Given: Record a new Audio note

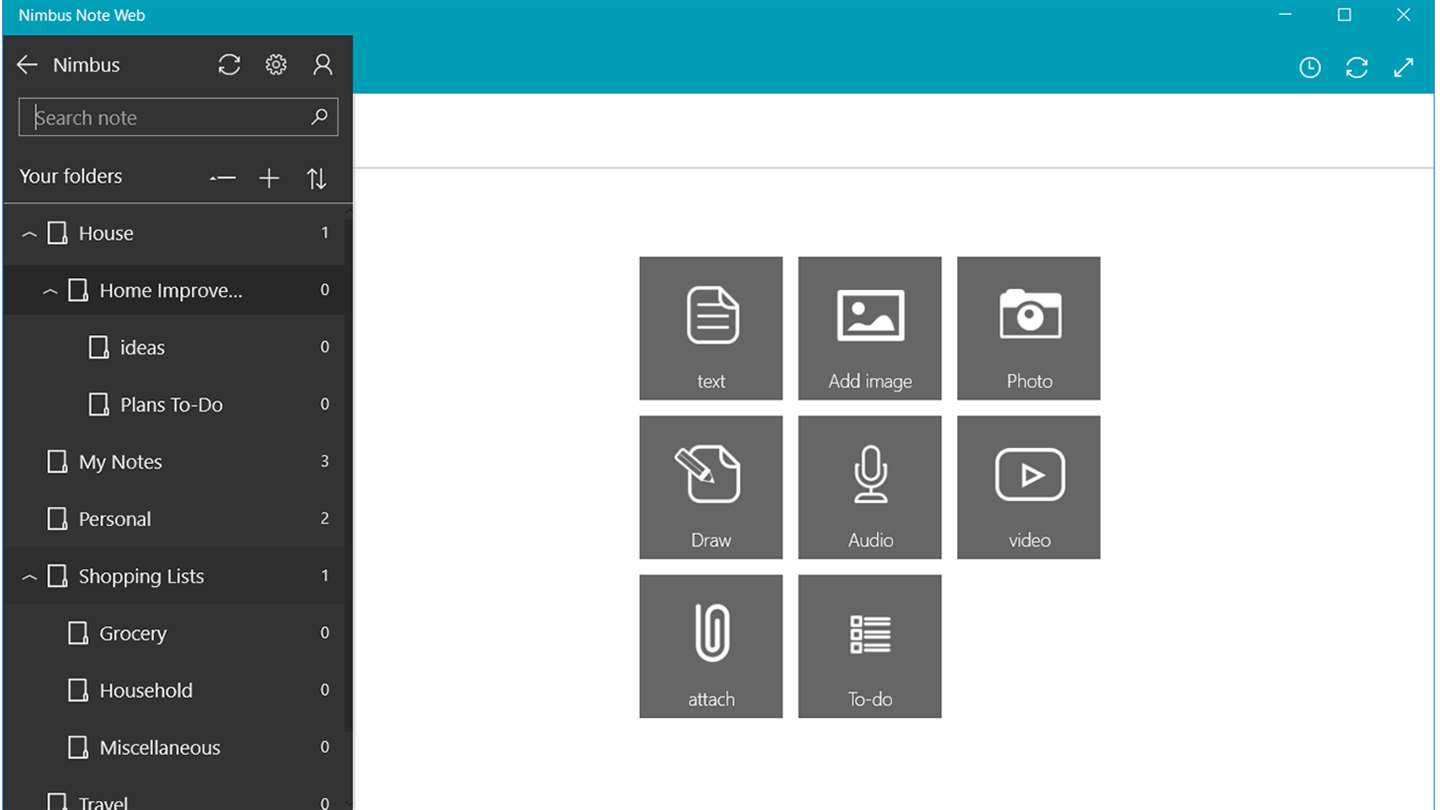Looking at the screenshot, I should [x=870, y=487].
